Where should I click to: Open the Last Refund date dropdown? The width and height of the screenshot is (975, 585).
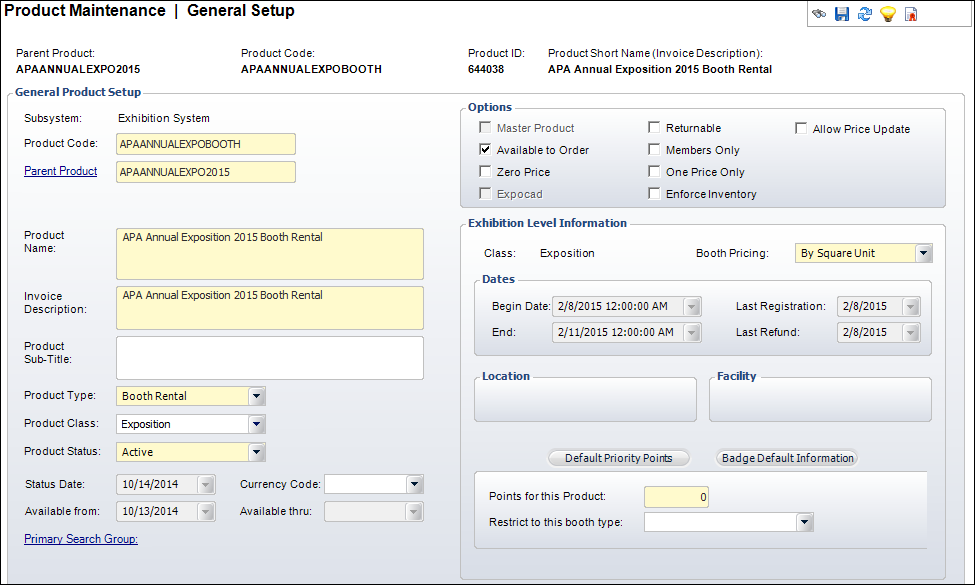[x=911, y=333]
